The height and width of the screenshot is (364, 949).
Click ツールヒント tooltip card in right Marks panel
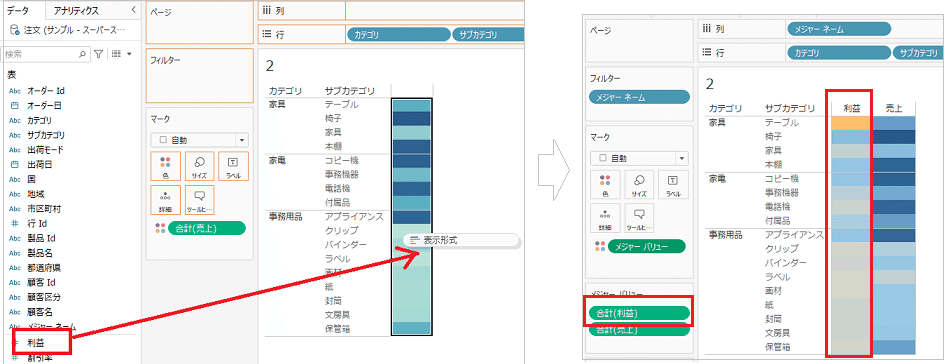[639, 218]
